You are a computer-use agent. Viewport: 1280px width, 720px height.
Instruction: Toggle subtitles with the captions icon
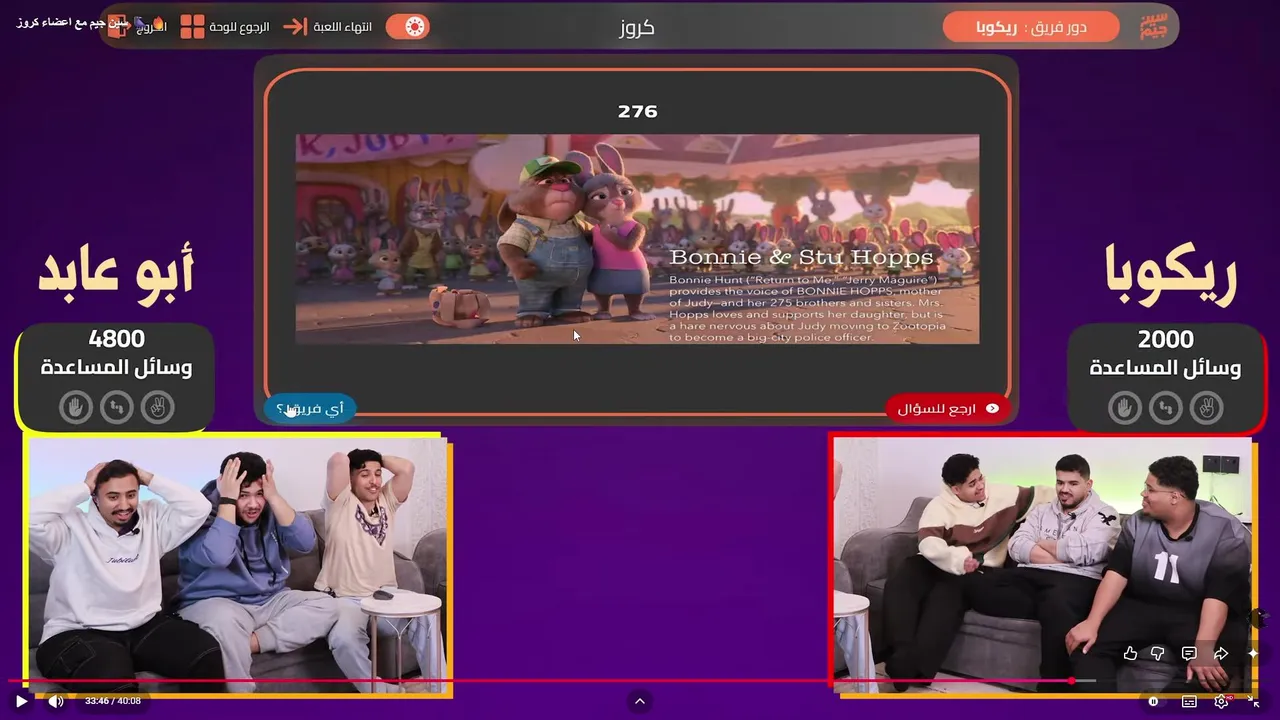[1189, 701]
